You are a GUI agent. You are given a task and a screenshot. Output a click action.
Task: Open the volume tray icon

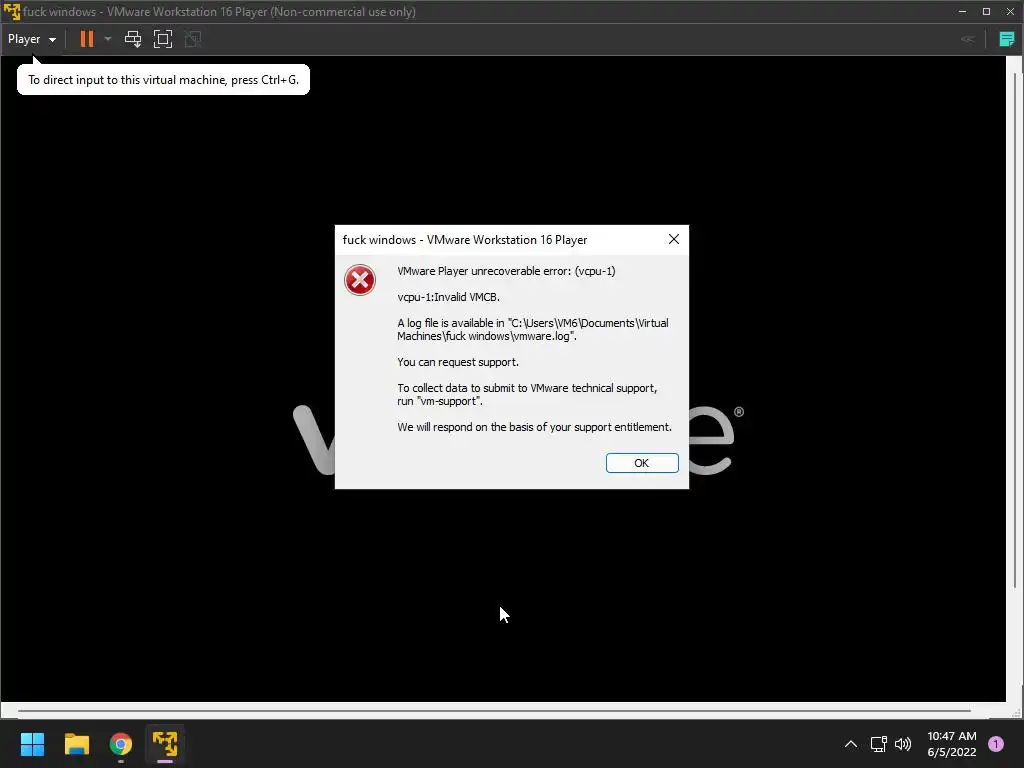pos(903,744)
